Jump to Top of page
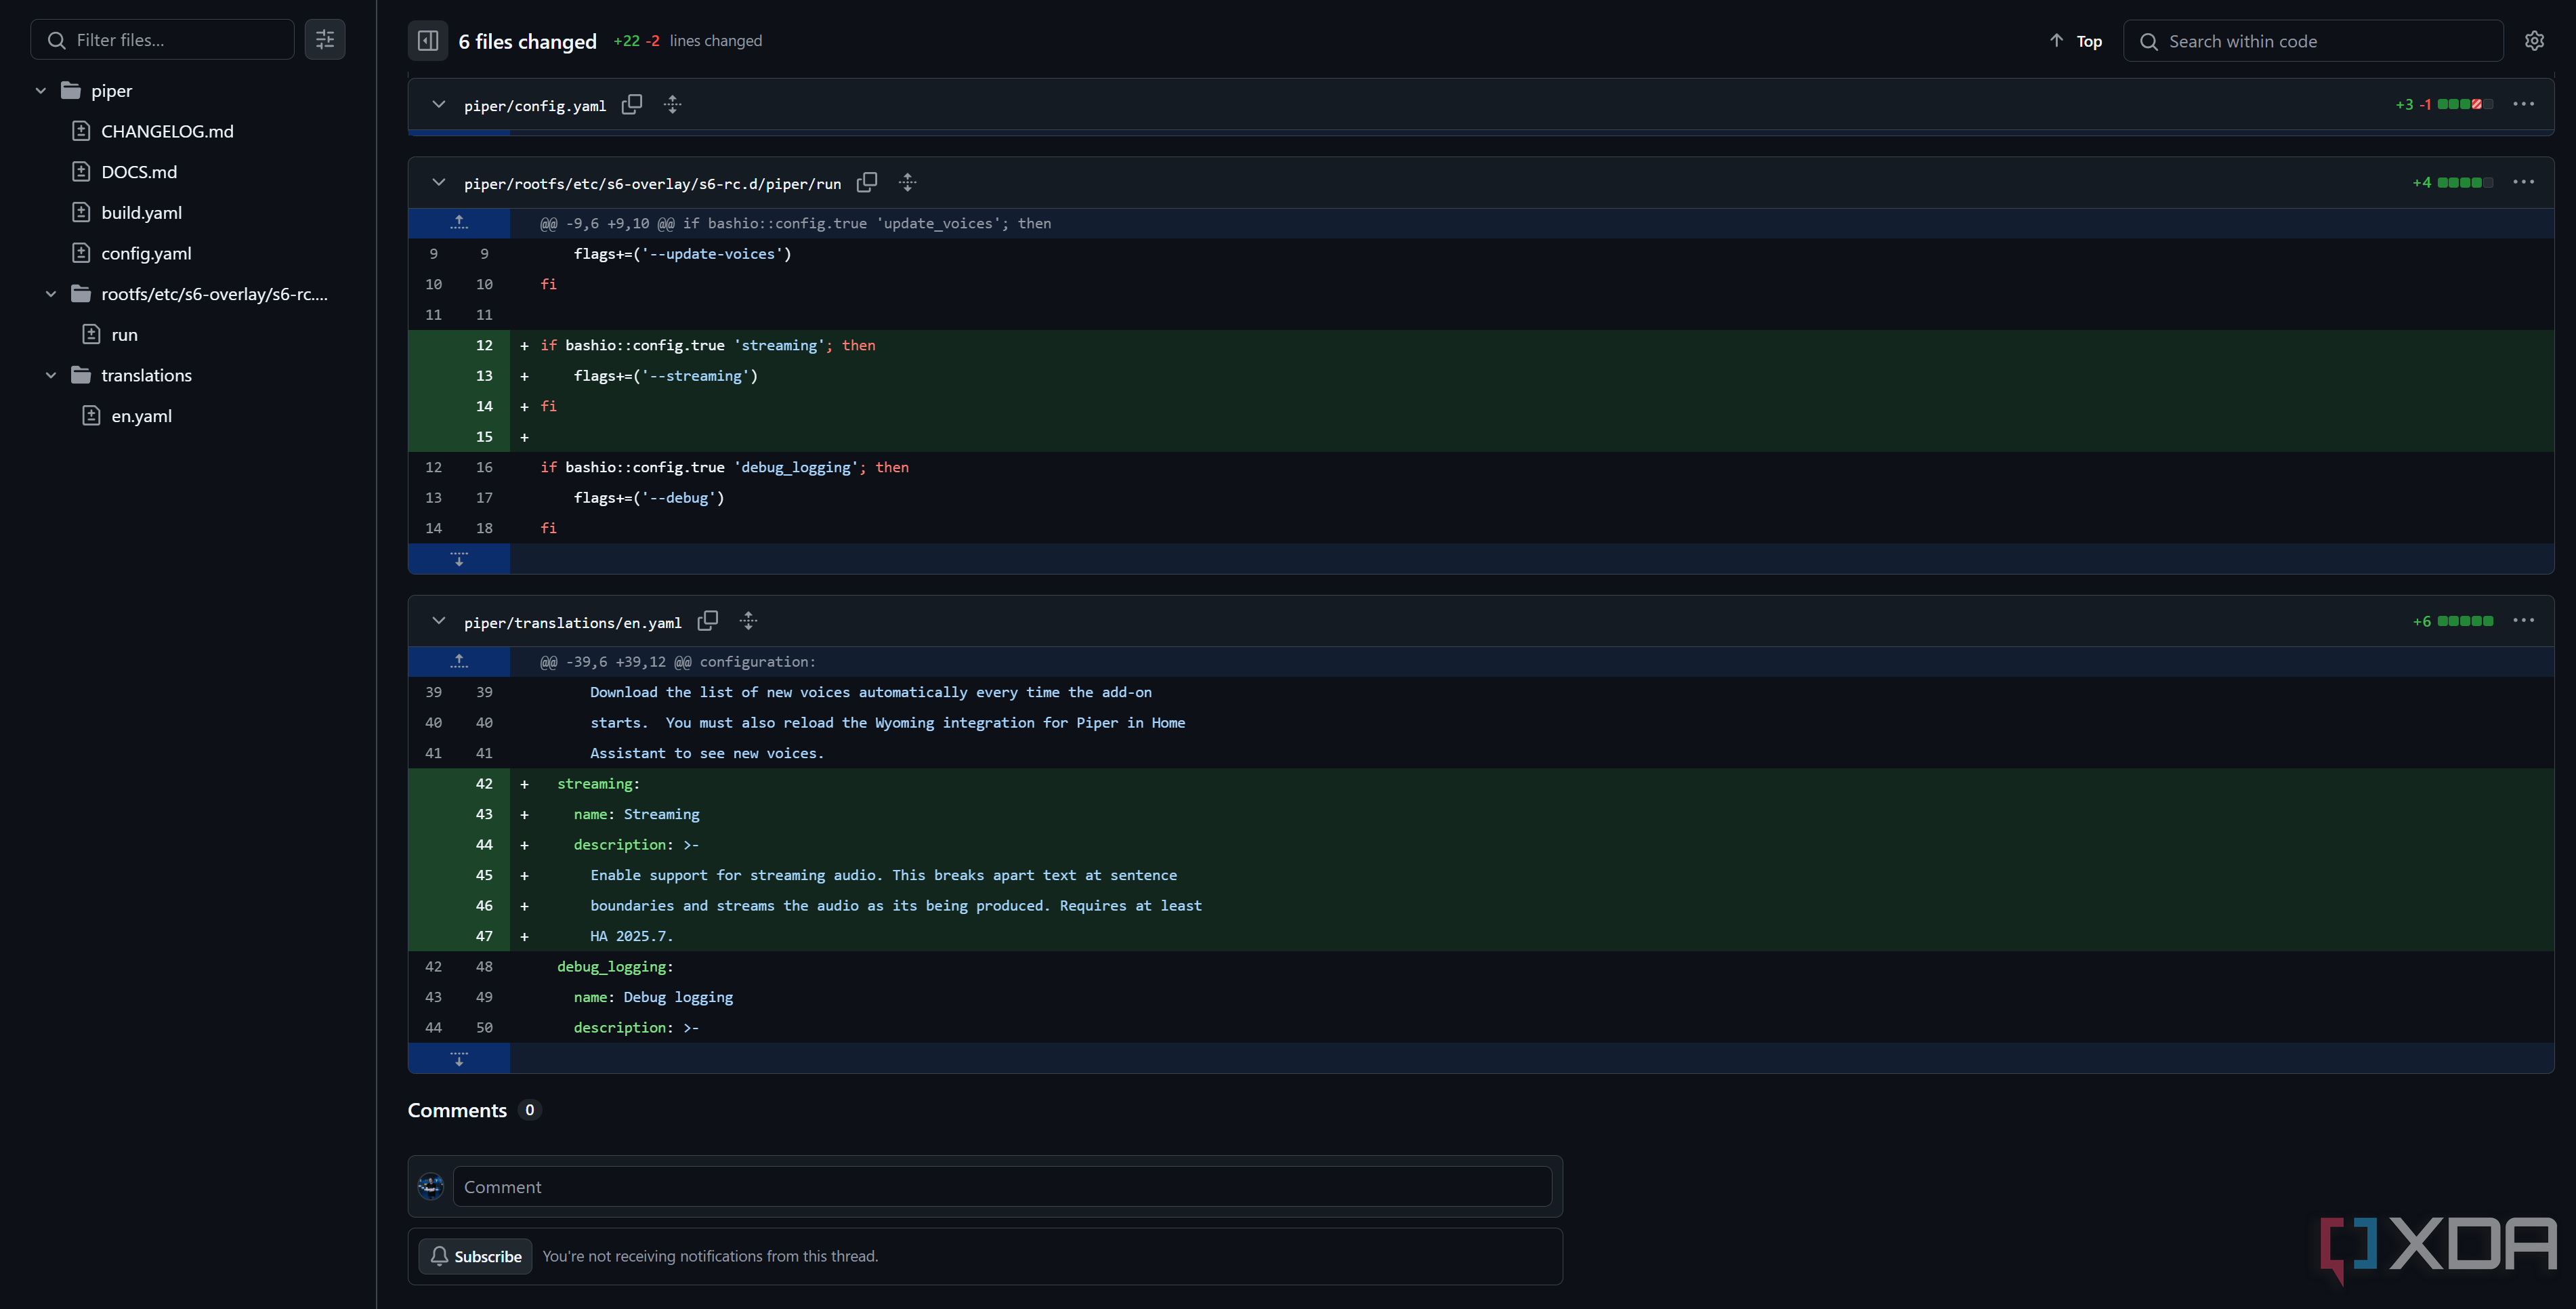2576x1309 pixels. click(x=2076, y=41)
